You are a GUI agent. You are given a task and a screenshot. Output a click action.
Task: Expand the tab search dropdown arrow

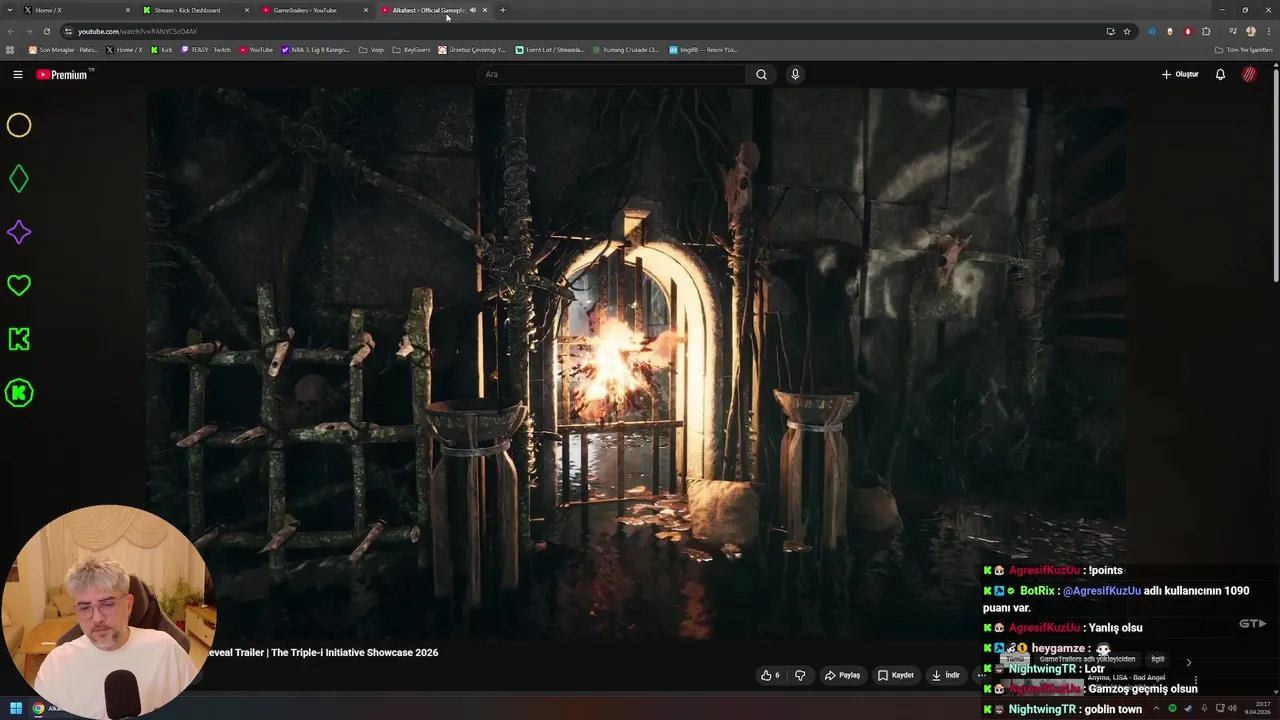(9, 10)
